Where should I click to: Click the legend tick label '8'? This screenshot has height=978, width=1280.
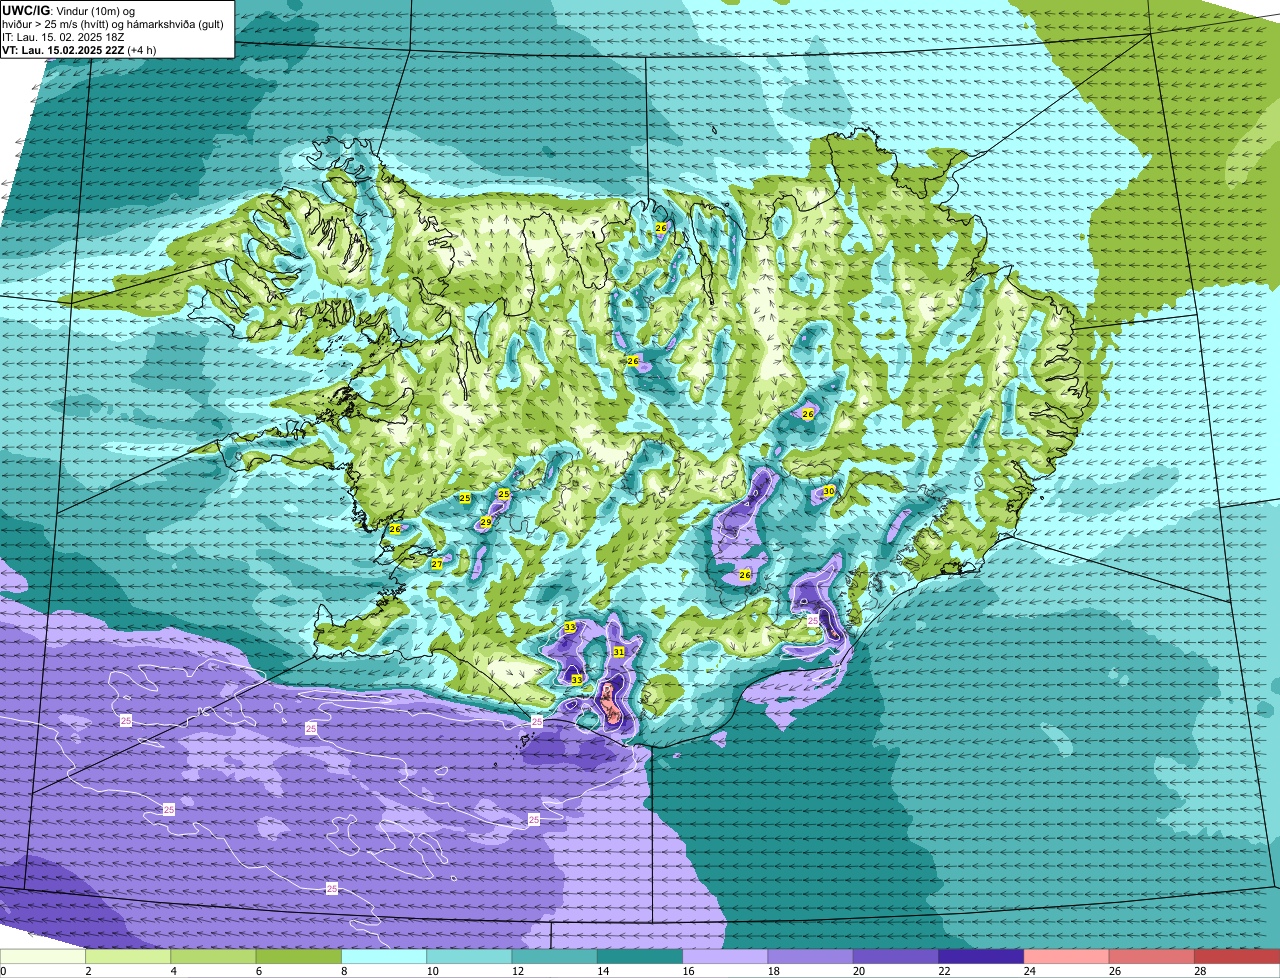click(344, 971)
